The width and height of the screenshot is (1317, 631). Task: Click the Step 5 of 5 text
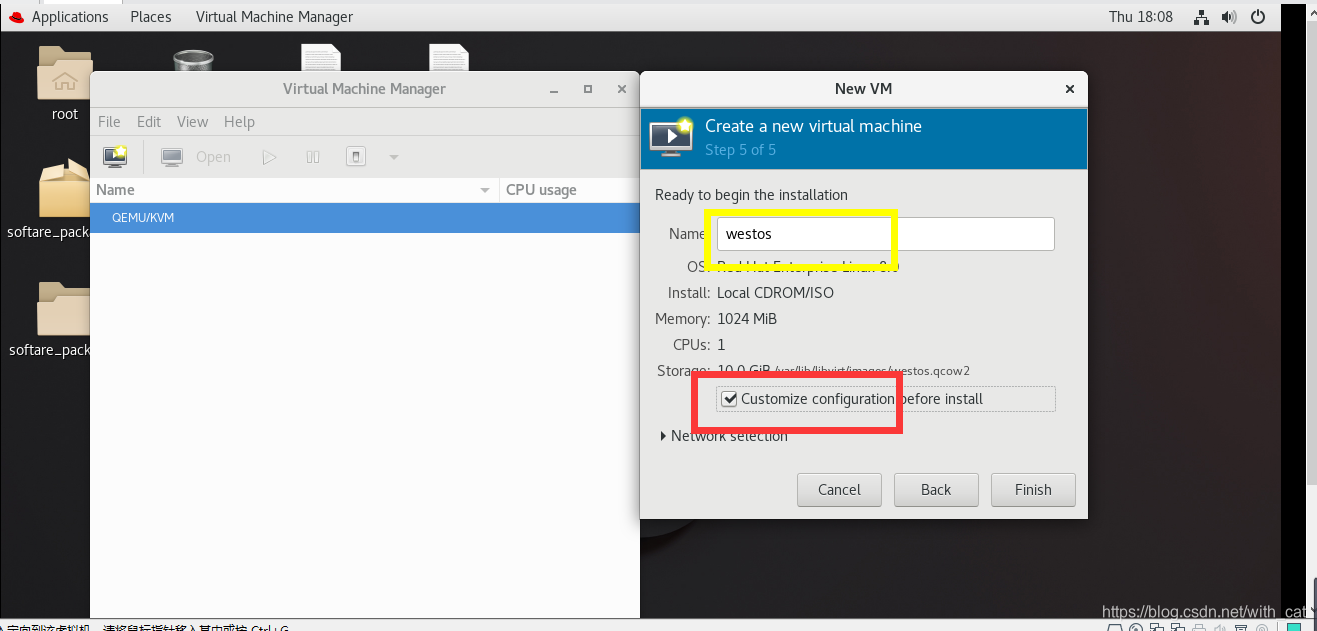coord(740,150)
